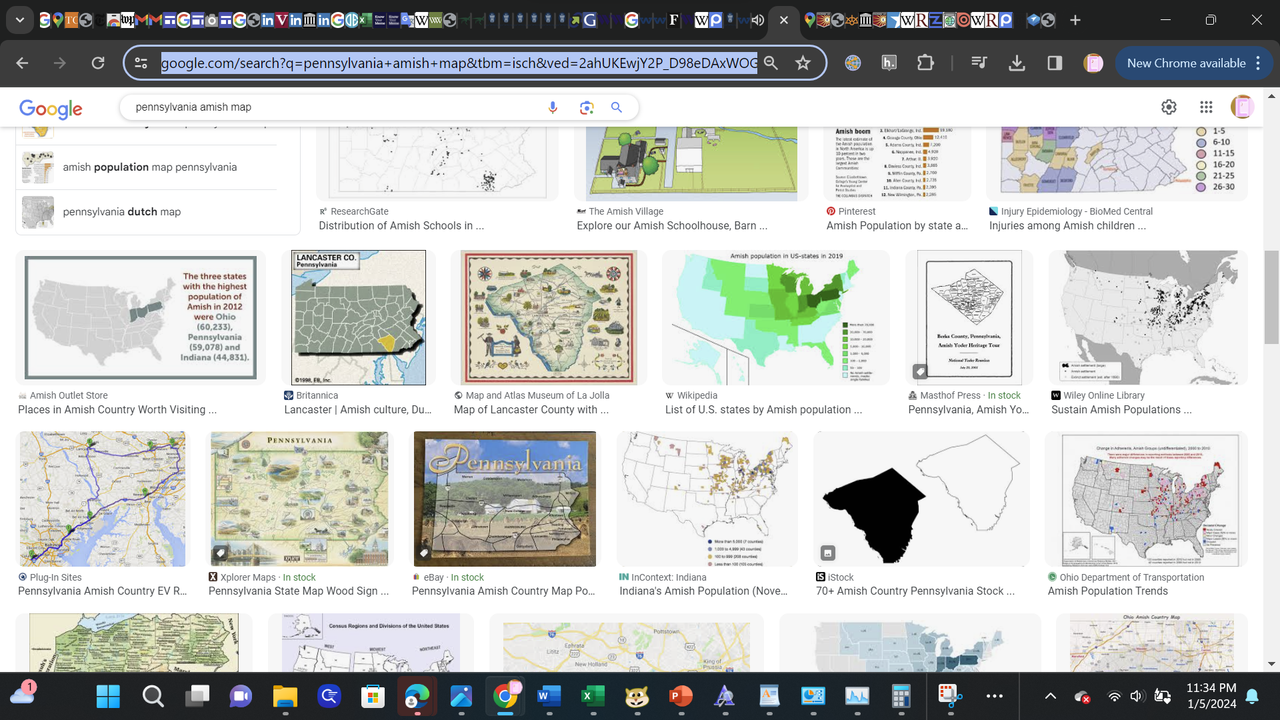Open 'Amish Population Trends' Ohio DOT result
This screenshot has height=720, width=1280.
click(1108, 591)
